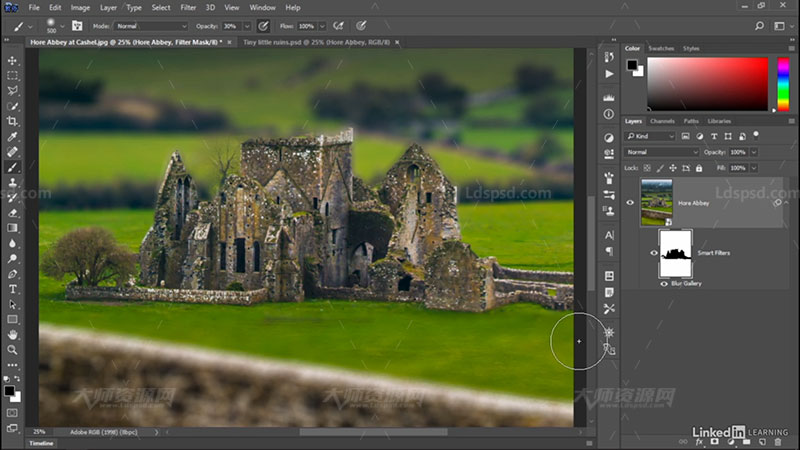Toggle layer filter on/off switch
Viewport: 800px width, 450px height.
coord(756,135)
